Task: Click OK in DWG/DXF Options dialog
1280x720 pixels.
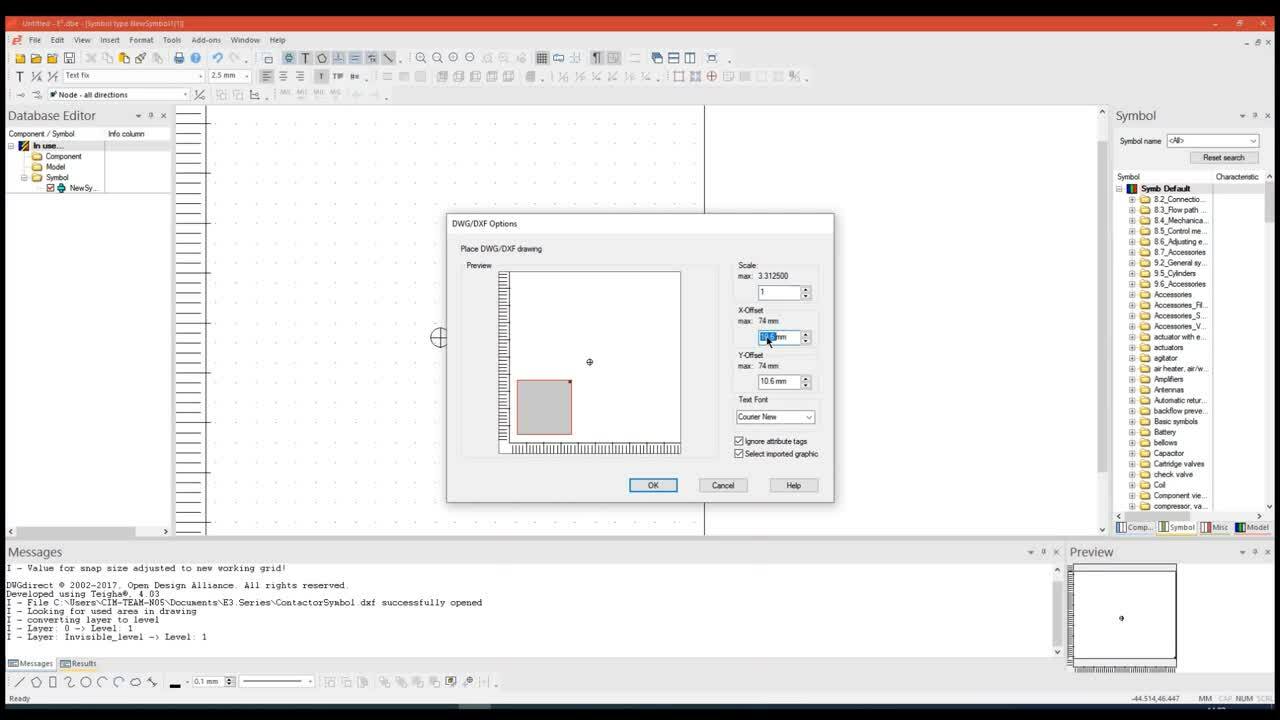Action: (x=653, y=485)
